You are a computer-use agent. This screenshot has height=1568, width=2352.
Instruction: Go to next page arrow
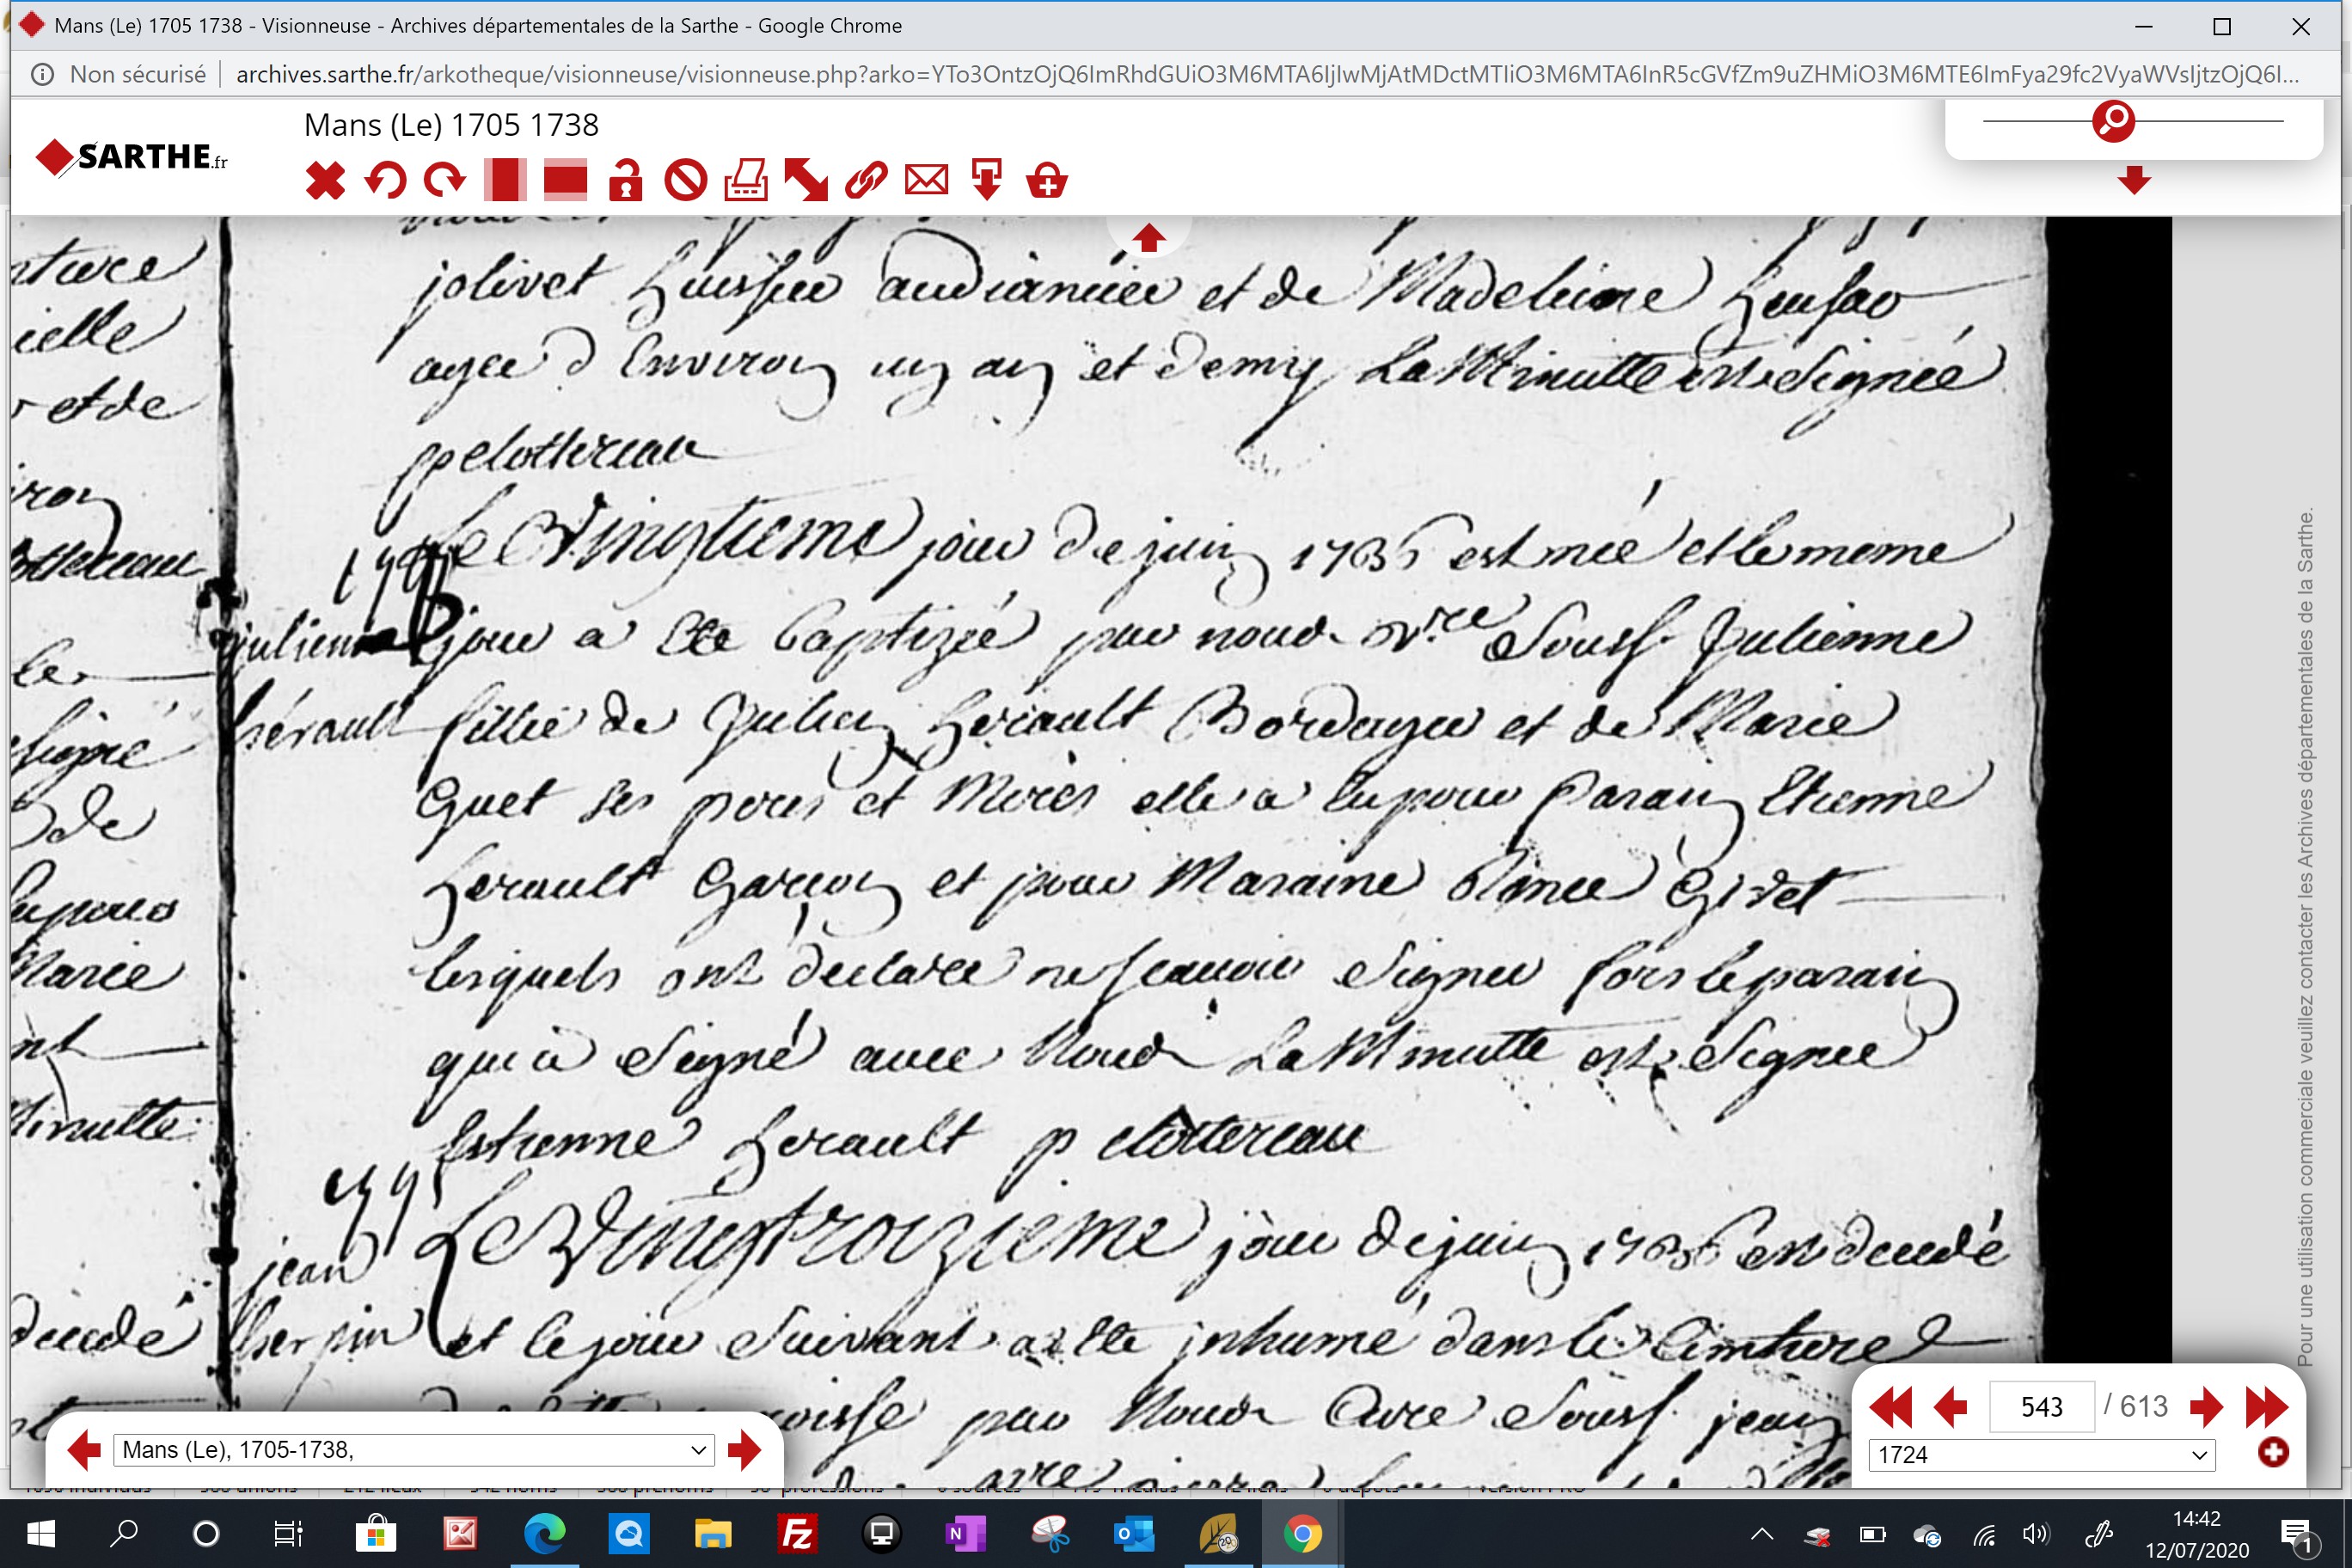[2205, 1407]
